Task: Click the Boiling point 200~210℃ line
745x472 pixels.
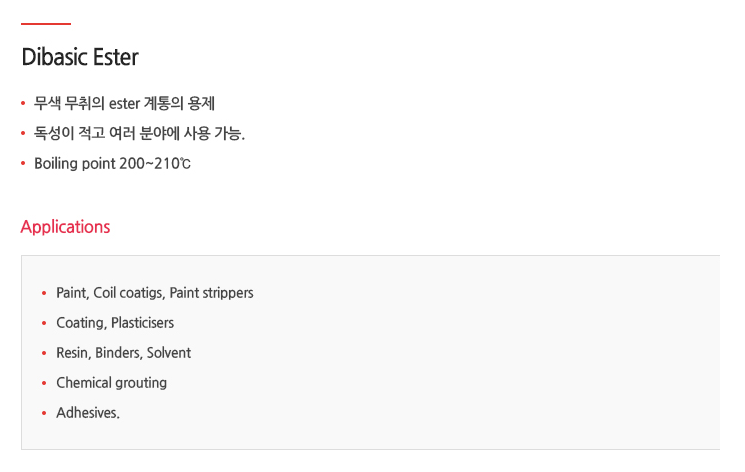Action: [112, 164]
